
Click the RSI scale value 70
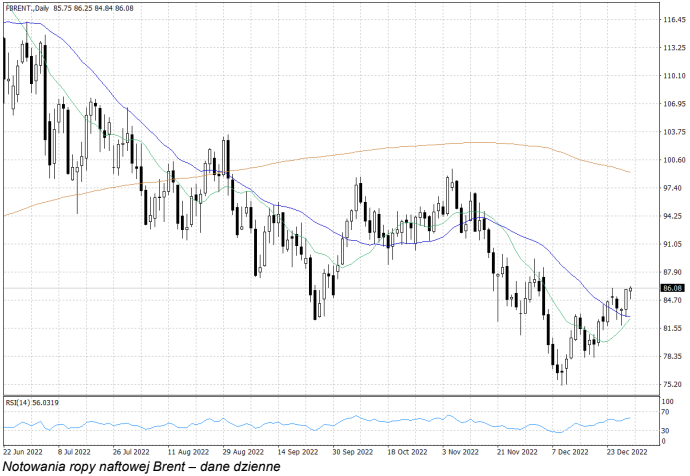pos(666,411)
